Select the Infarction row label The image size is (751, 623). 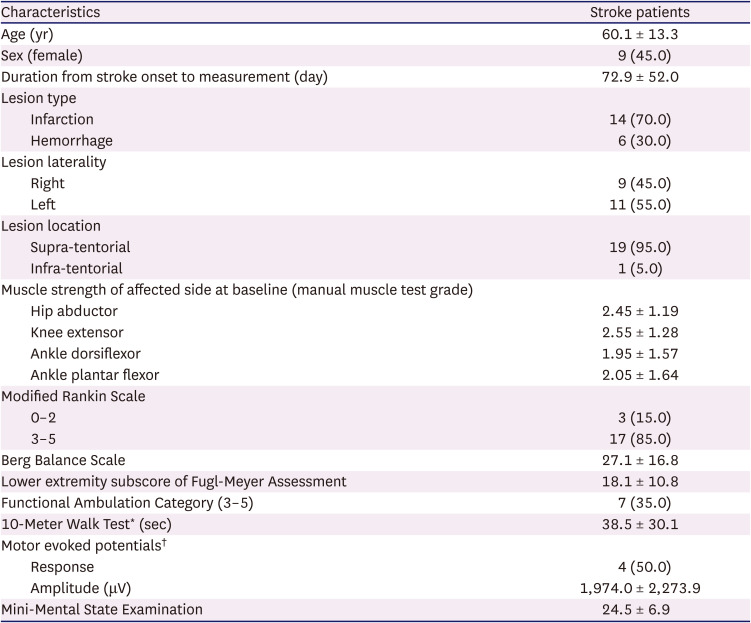click(62, 119)
